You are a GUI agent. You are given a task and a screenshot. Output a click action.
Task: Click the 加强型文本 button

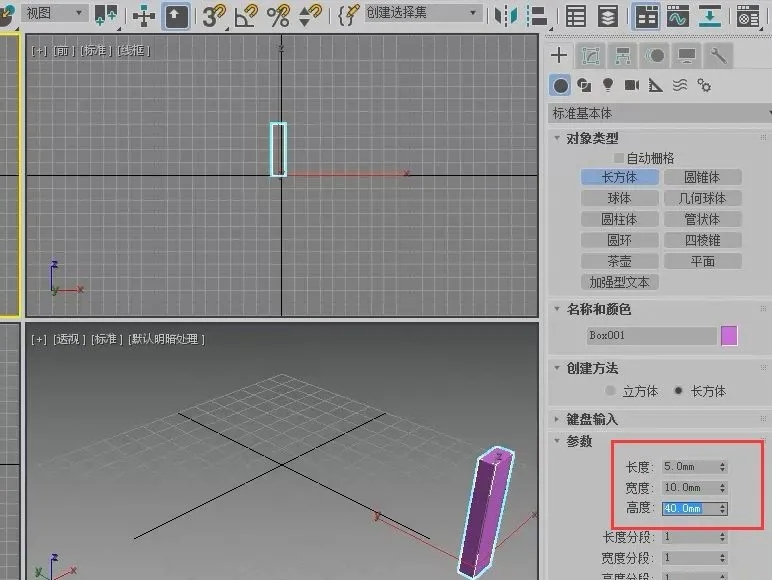(619, 282)
